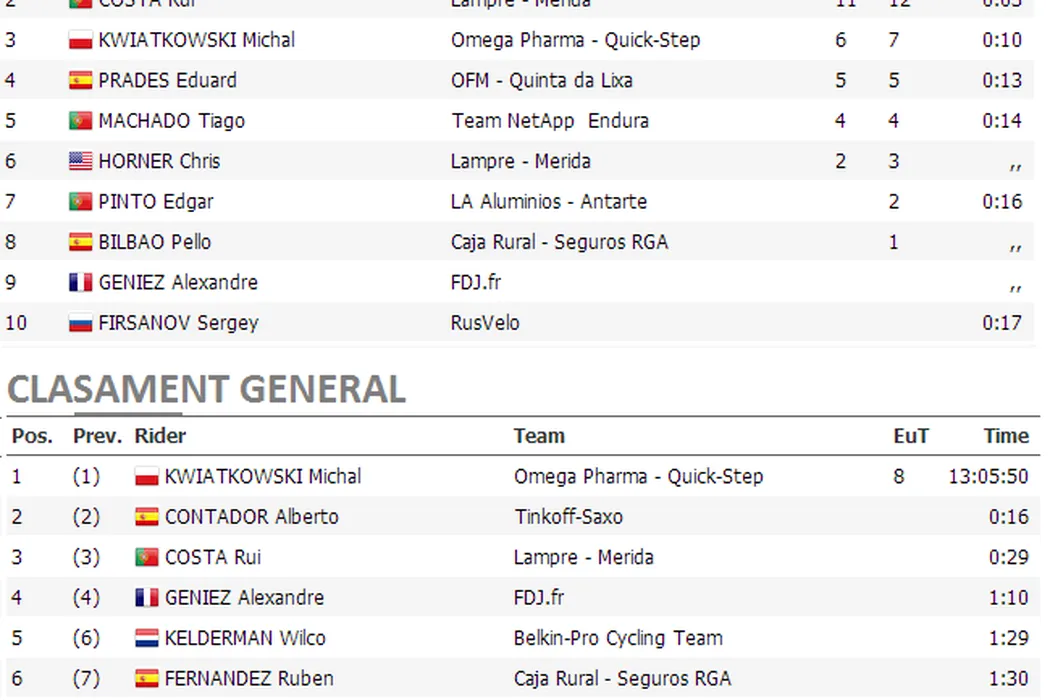This screenshot has width=1050, height=700.
Task: View LA Aluminios - Antarte team
Action: pos(548,202)
